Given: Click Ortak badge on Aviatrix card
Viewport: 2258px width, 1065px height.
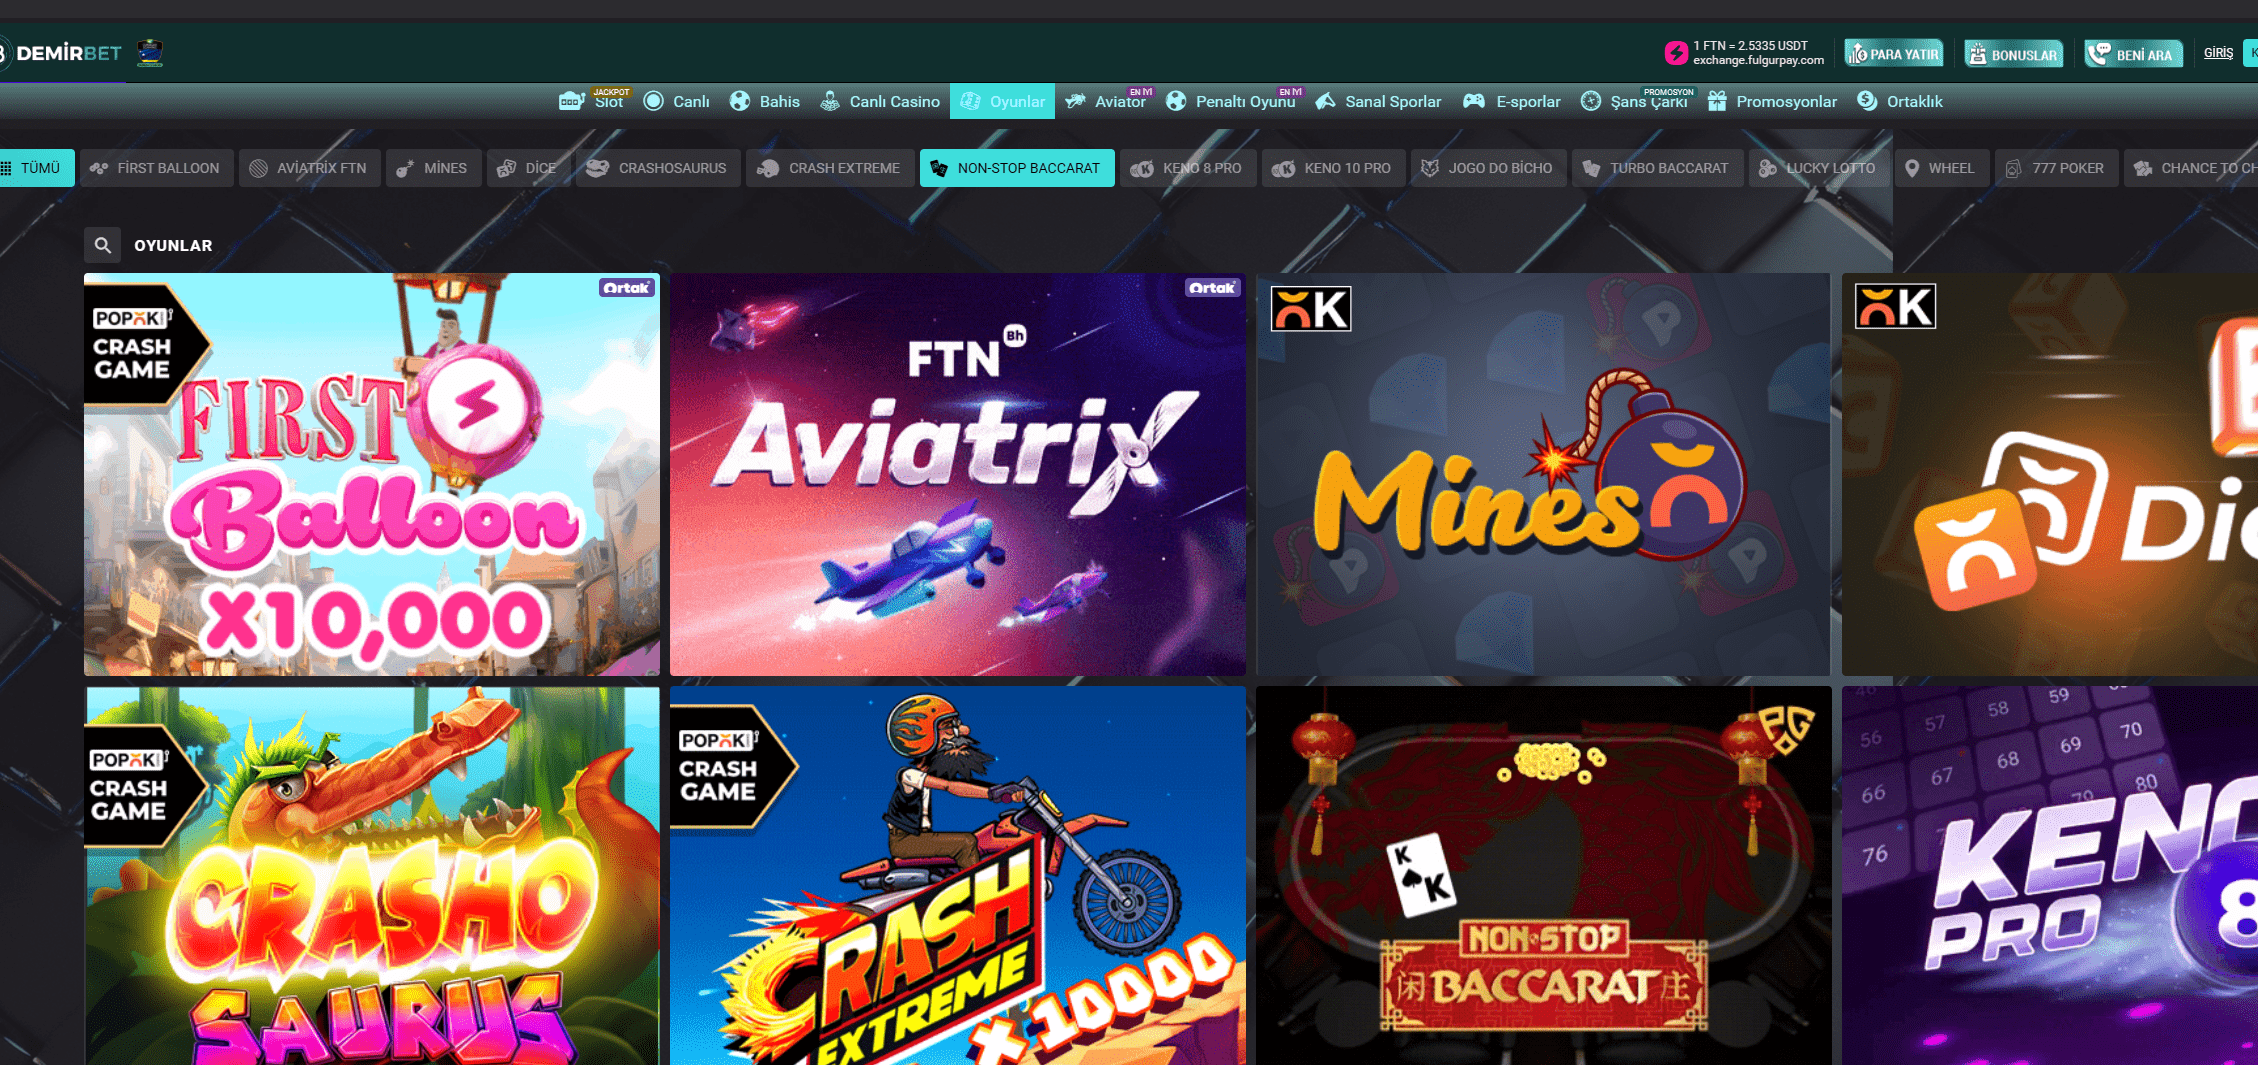Looking at the screenshot, I should coord(1212,288).
